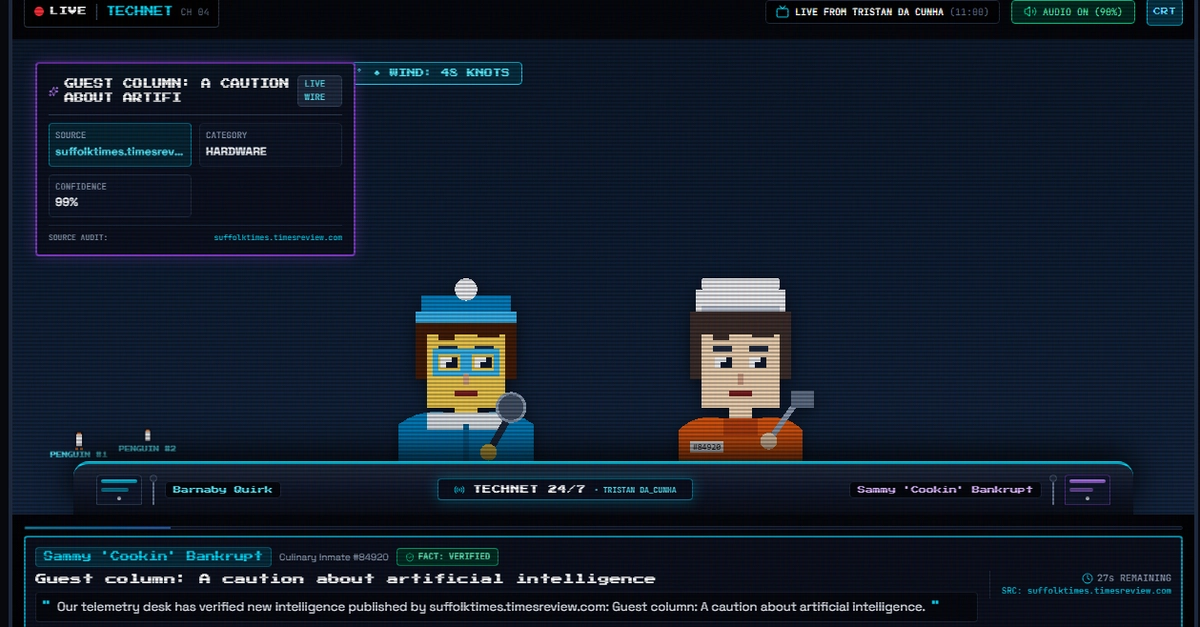Image resolution: width=1200 pixels, height=627 pixels.
Task: Click the TECHNET 24/7 desk banner
Action: 565,489
